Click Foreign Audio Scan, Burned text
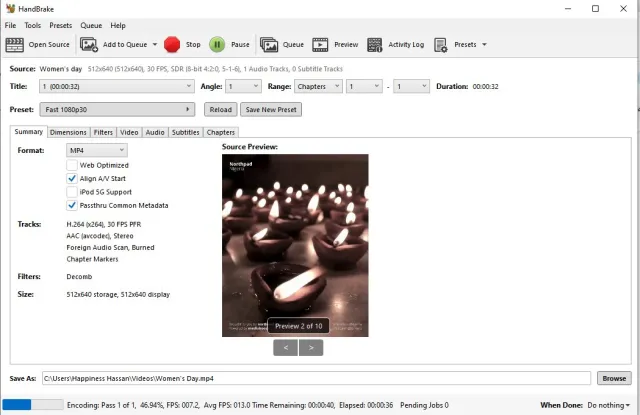 pyautogui.click(x=110, y=248)
